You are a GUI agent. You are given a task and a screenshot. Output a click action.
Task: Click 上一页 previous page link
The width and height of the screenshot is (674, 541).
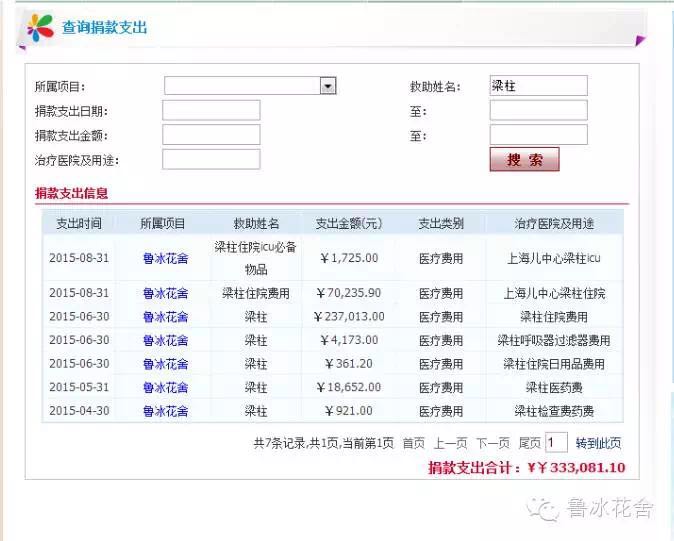(450, 443)
